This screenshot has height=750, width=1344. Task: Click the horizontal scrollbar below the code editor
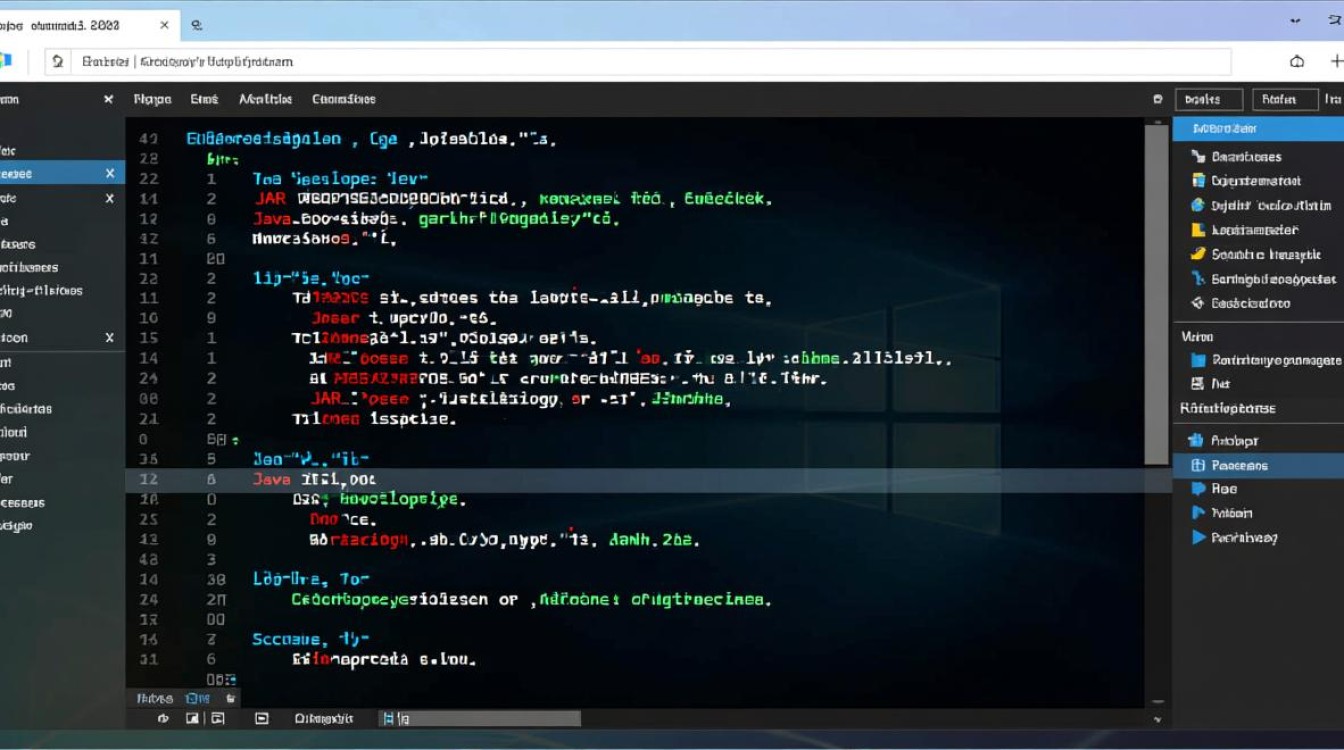click(x=480, y=718)
